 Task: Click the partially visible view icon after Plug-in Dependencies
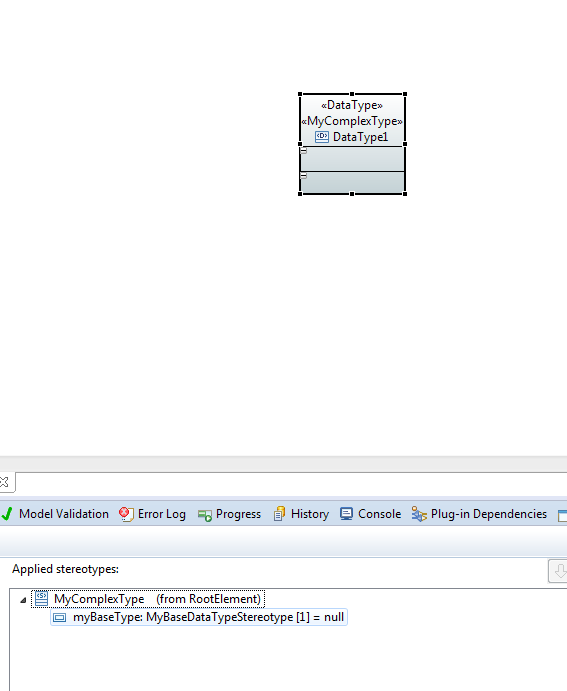click(x=562, y=515)
